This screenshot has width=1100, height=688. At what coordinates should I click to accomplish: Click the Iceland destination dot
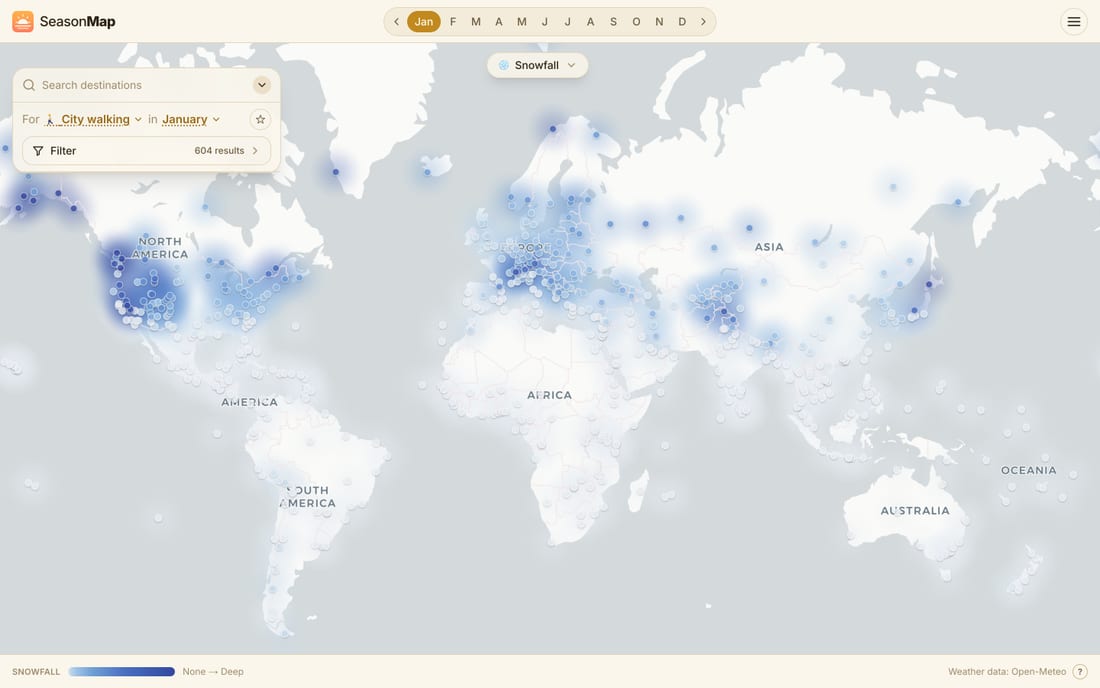[x=427, y=172]
